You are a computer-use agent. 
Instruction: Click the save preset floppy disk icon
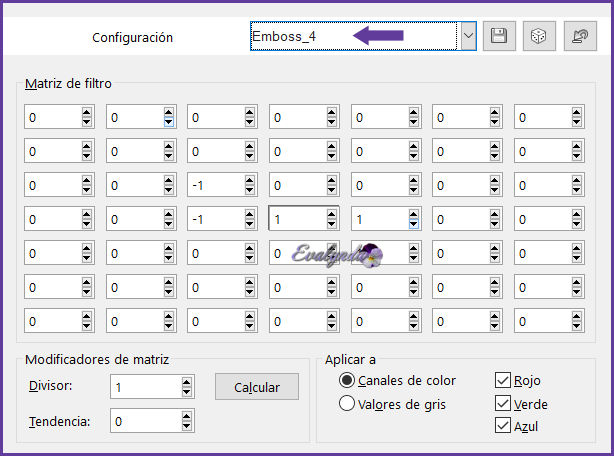(498, 36)
